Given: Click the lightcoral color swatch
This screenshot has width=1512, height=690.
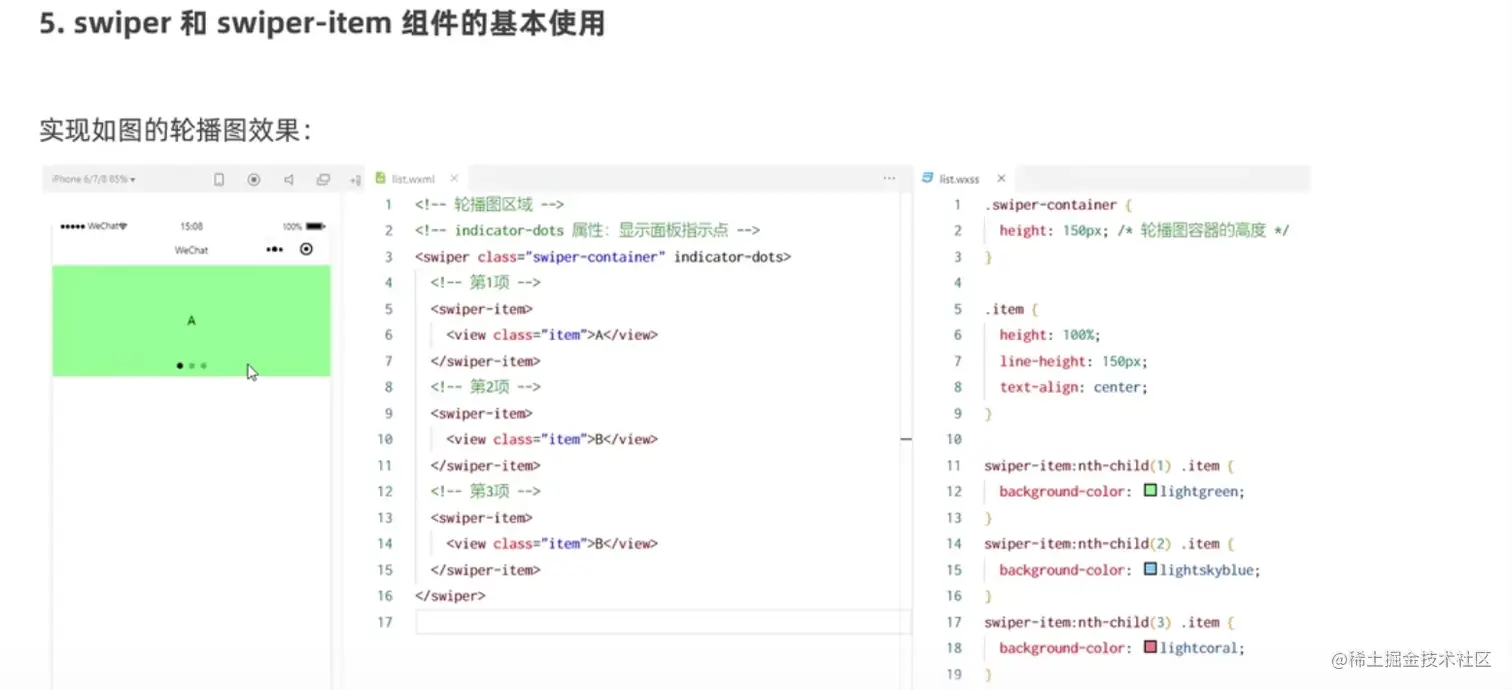Looking at the screenshot, I should (x=1150, y=647).
